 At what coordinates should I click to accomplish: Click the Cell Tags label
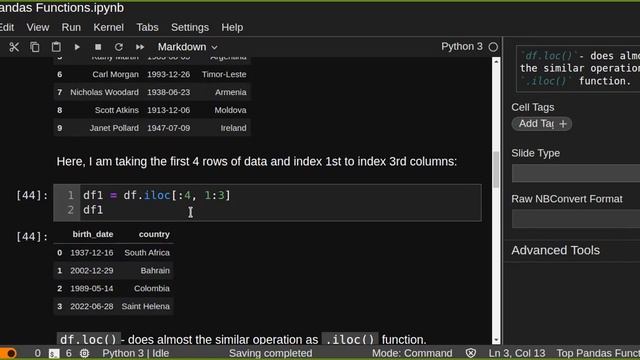[x=533, y=107]
